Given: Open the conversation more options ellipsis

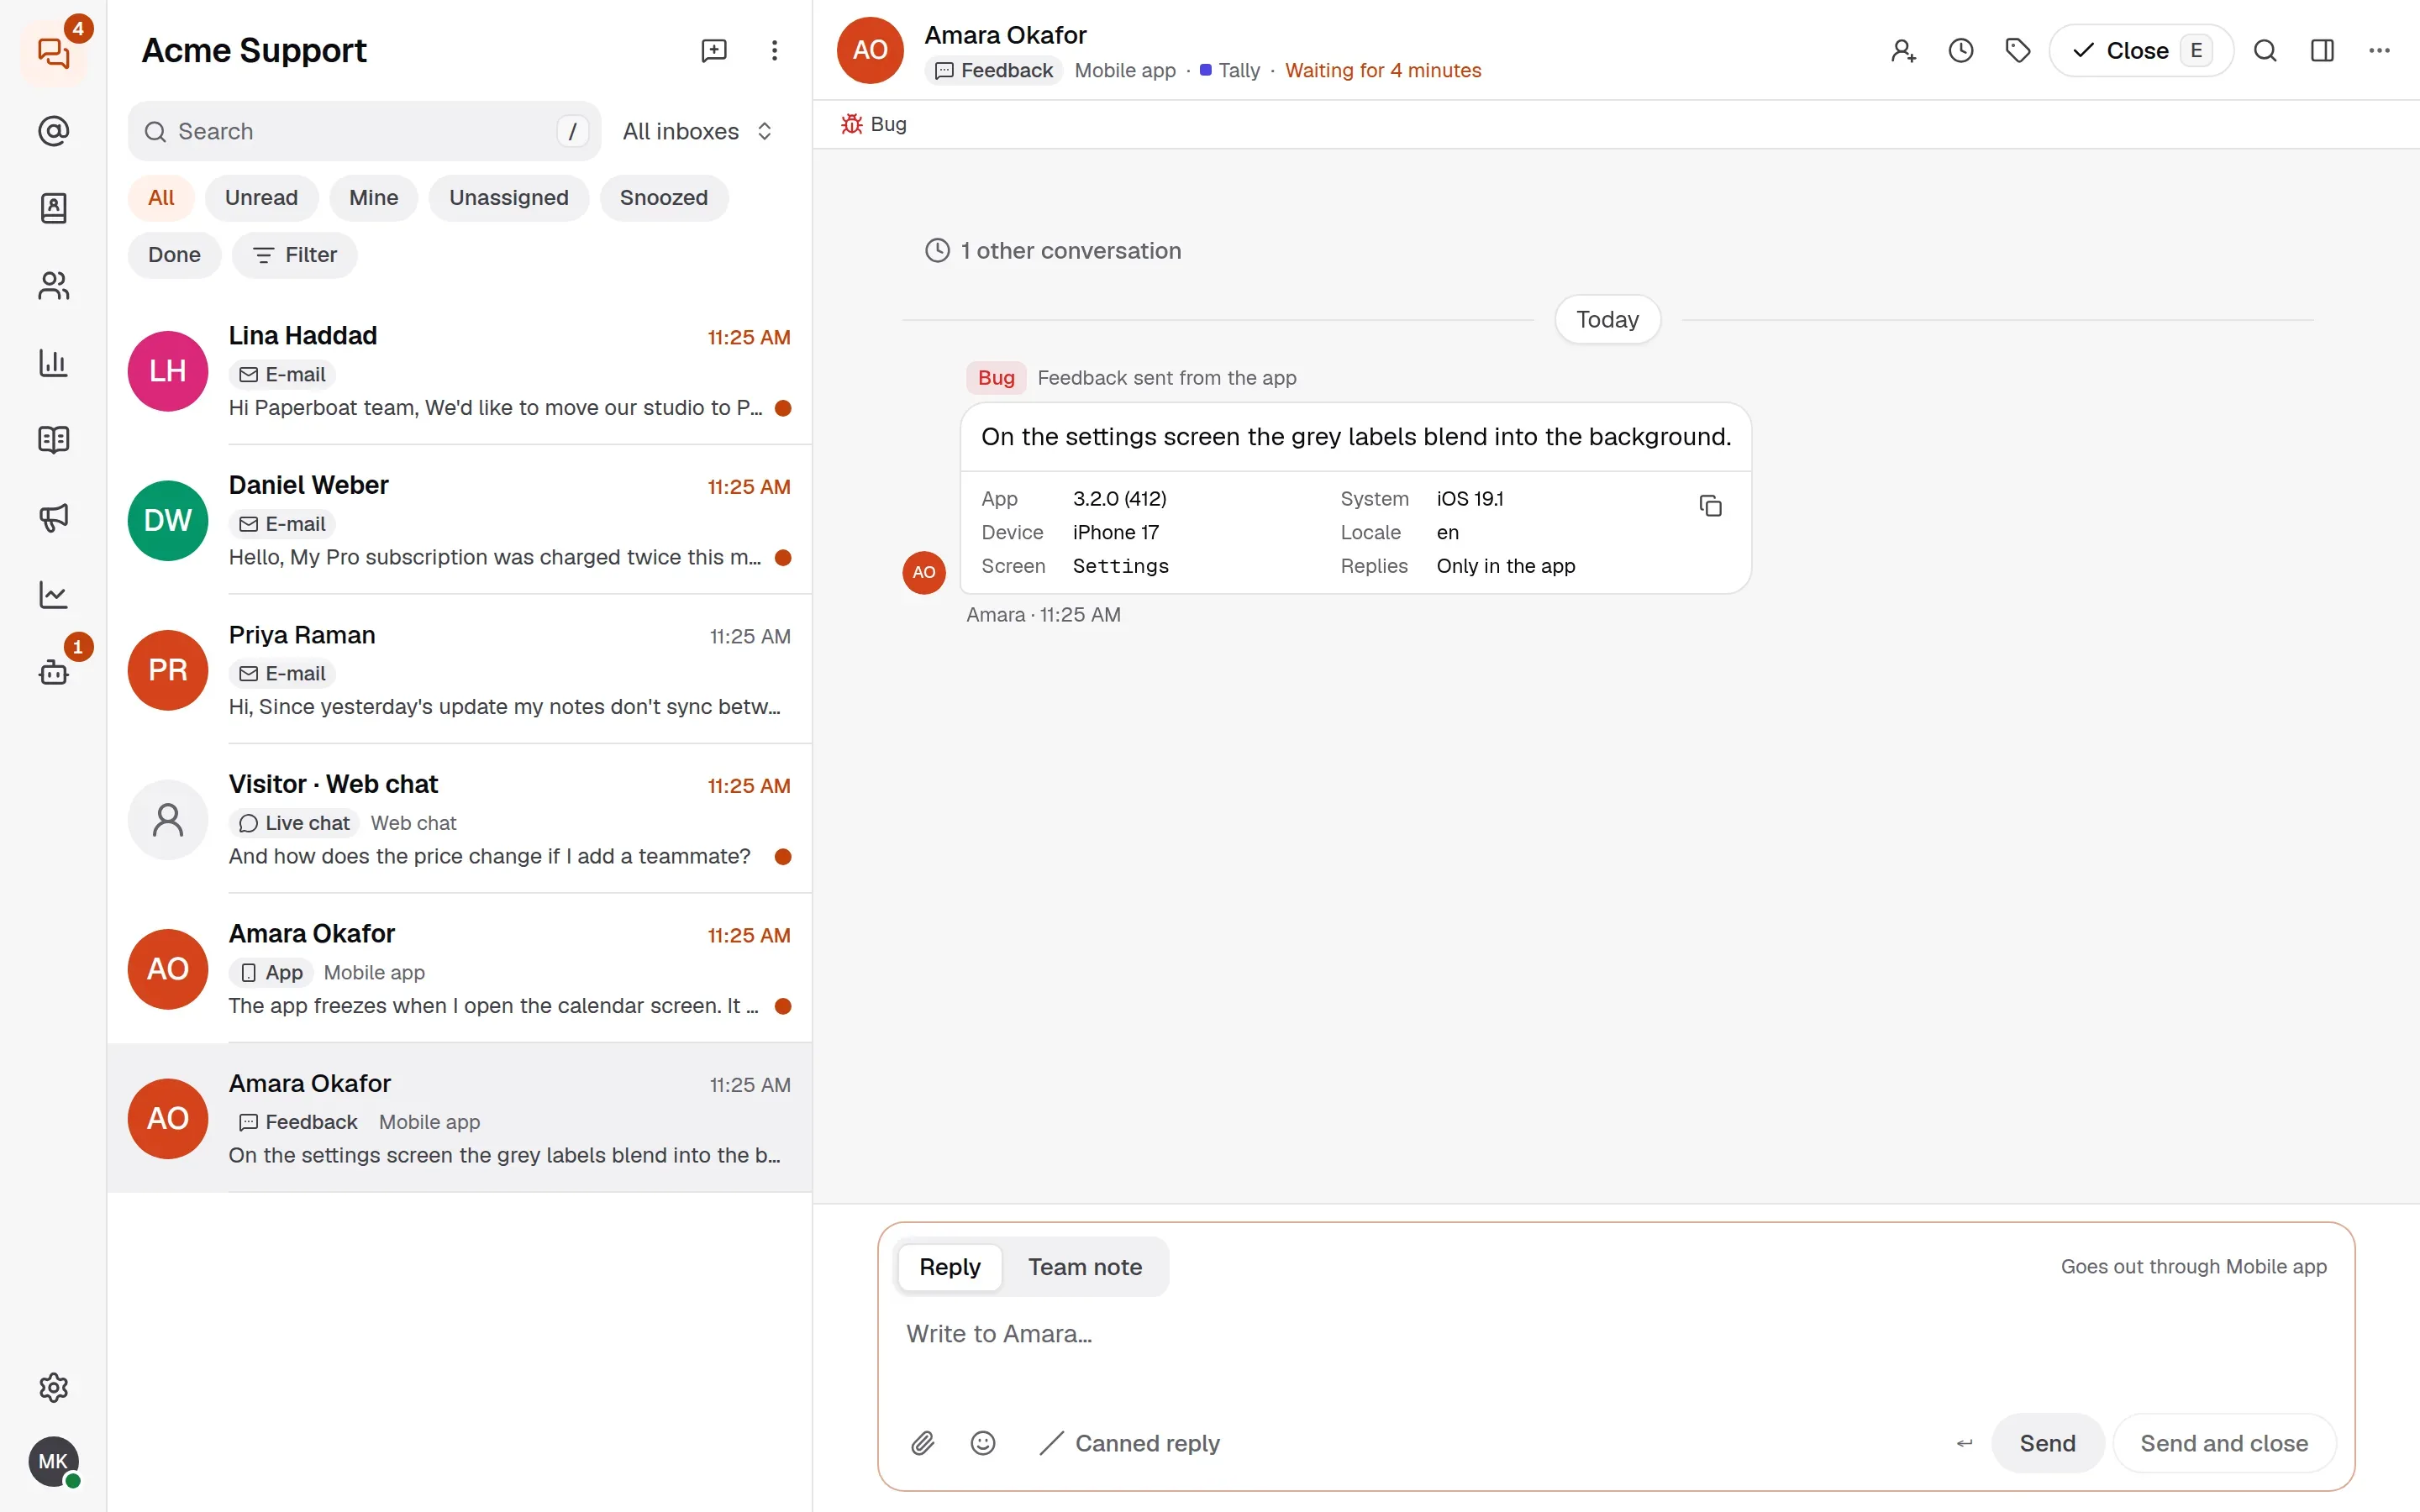Looking at the screenshot, I should 2379,50.
